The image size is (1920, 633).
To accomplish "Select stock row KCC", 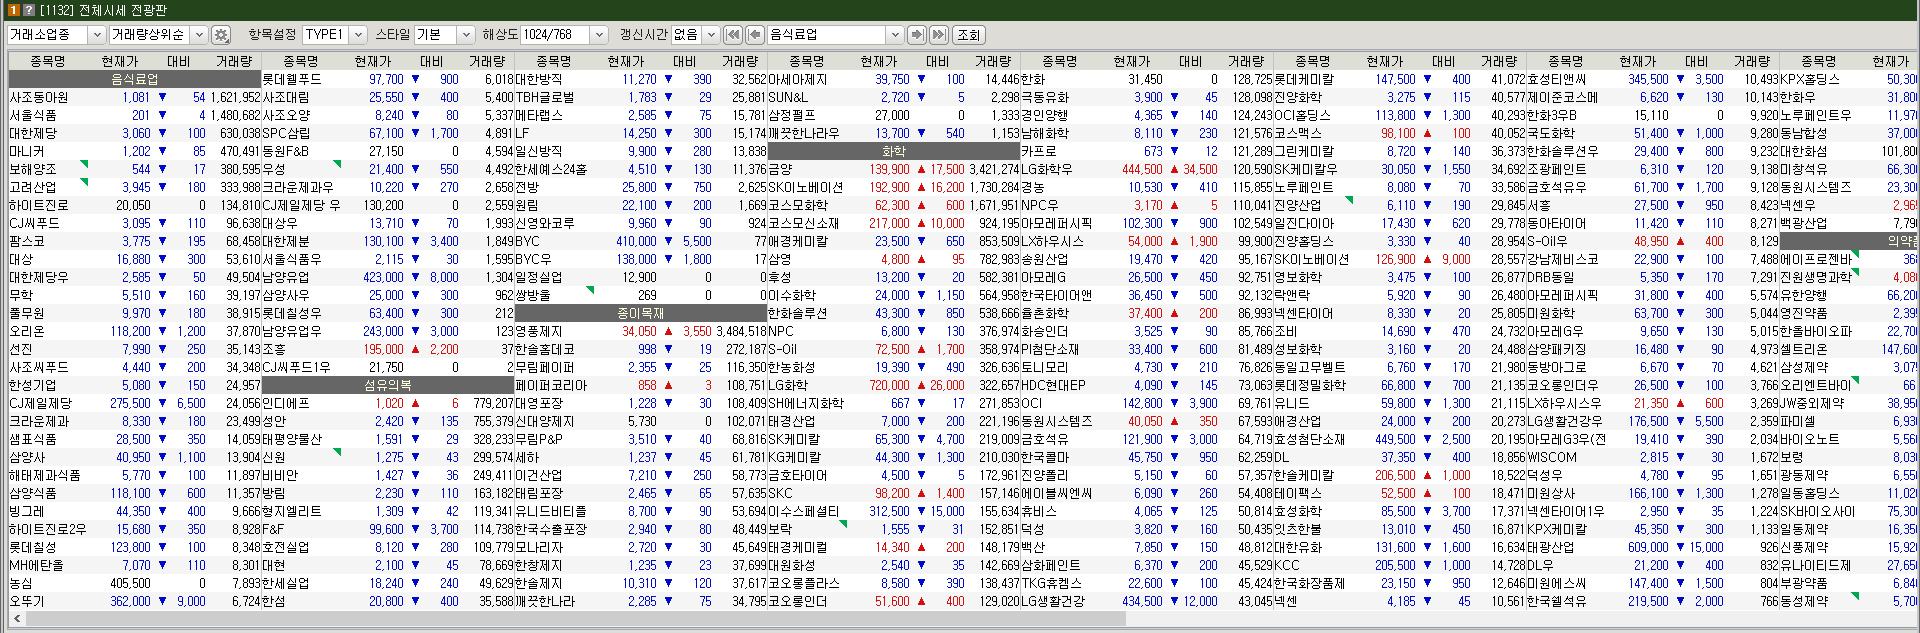I will pyautogui.click(x=1400, y=565).
